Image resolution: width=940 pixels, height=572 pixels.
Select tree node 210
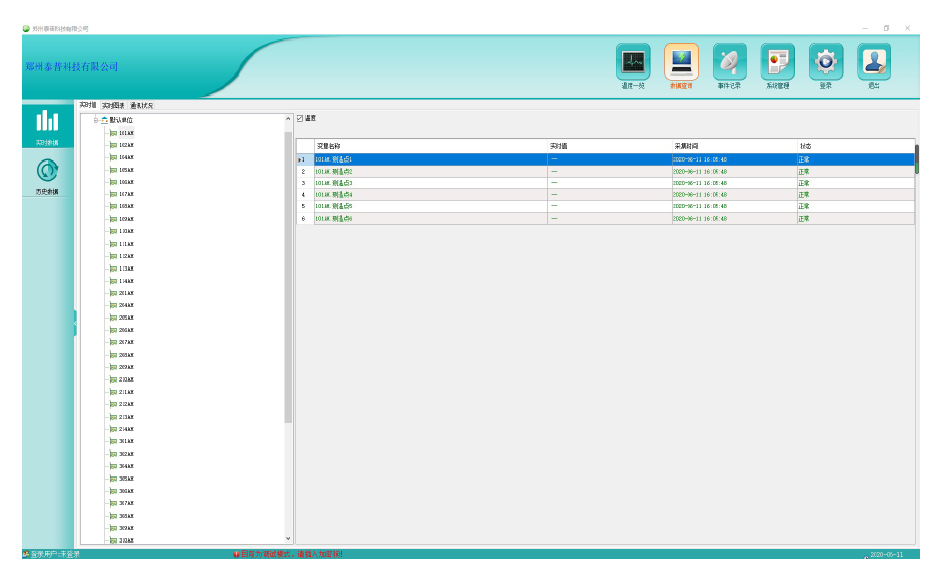[126, 380]
